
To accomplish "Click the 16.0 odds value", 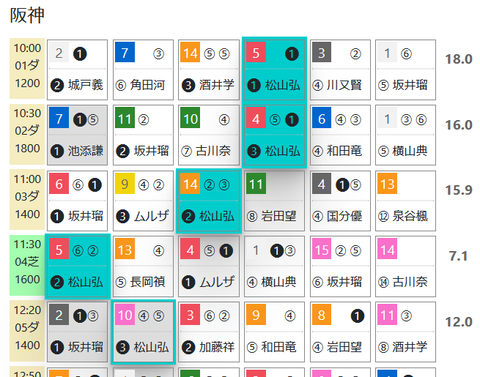I will [x=459, y=125].
